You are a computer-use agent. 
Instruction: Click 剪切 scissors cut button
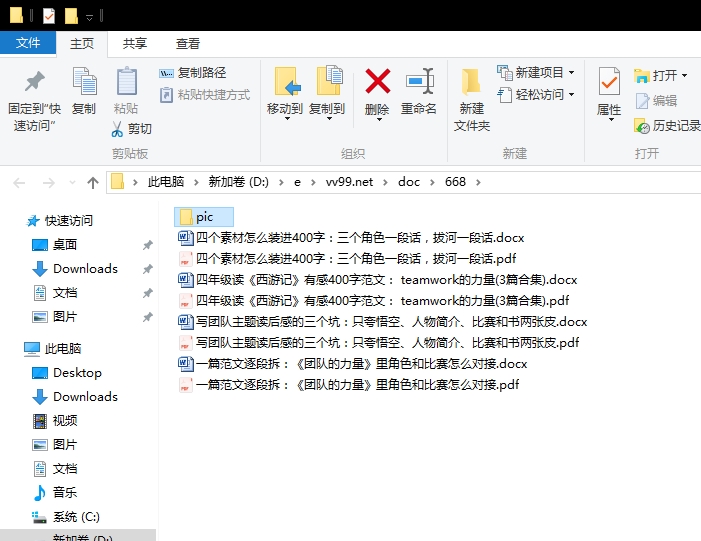[131, 129]
